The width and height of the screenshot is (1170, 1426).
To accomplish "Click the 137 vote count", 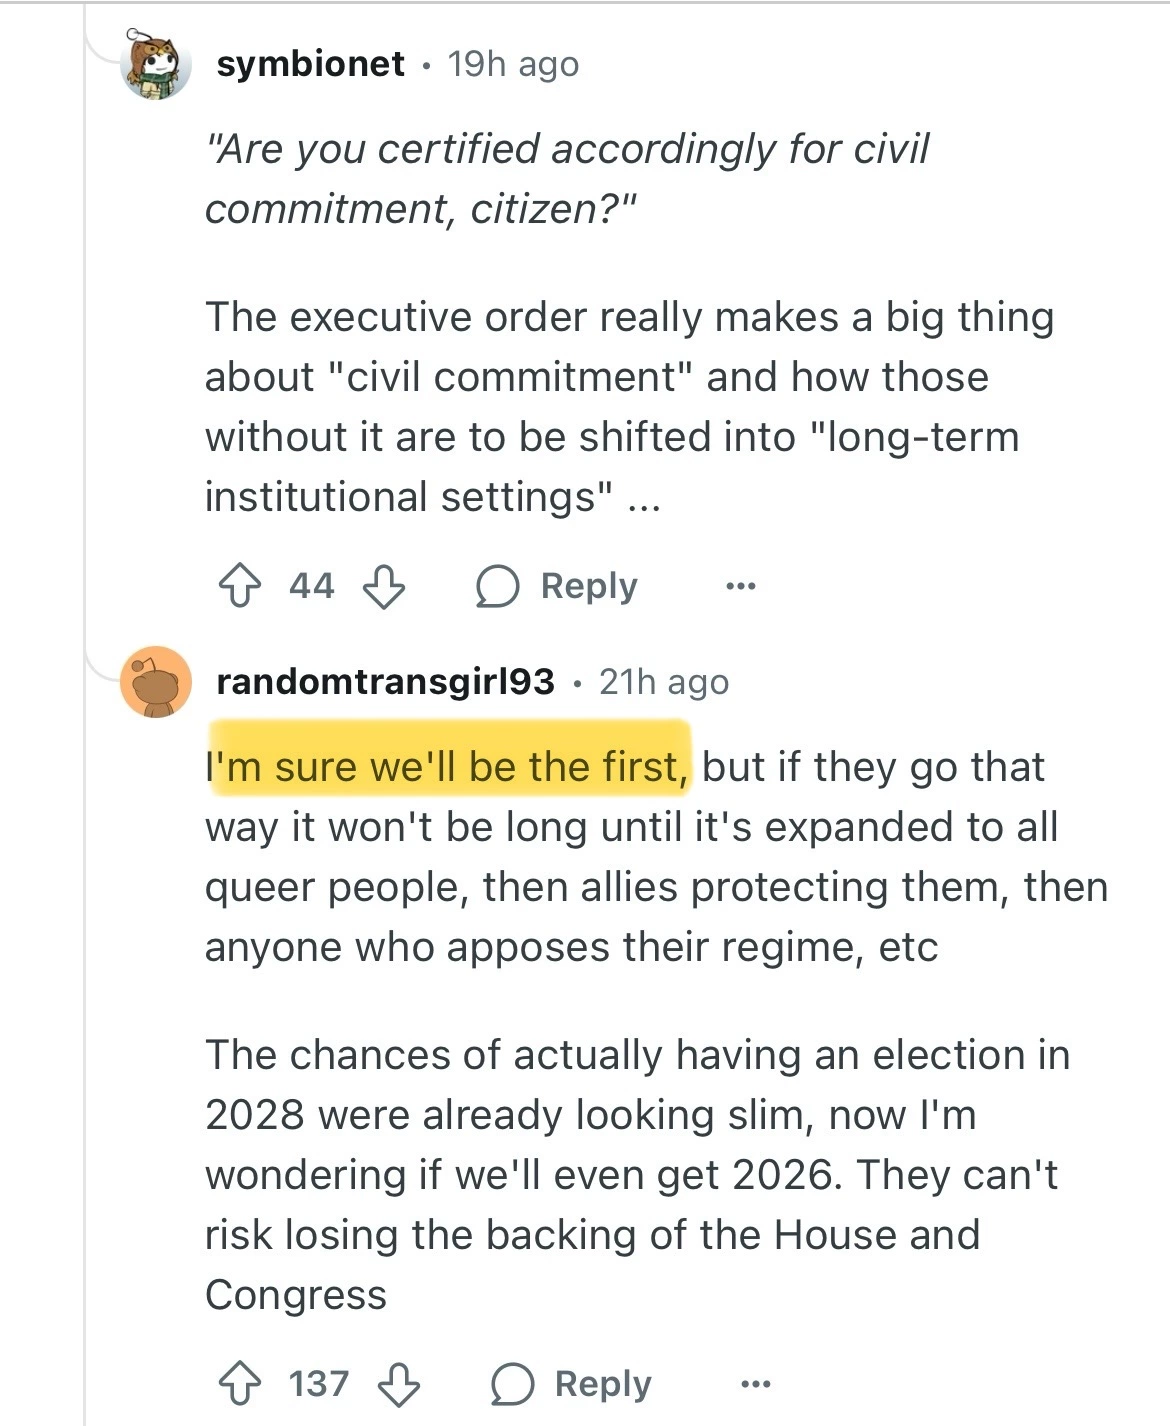I will pos(319,1385).
